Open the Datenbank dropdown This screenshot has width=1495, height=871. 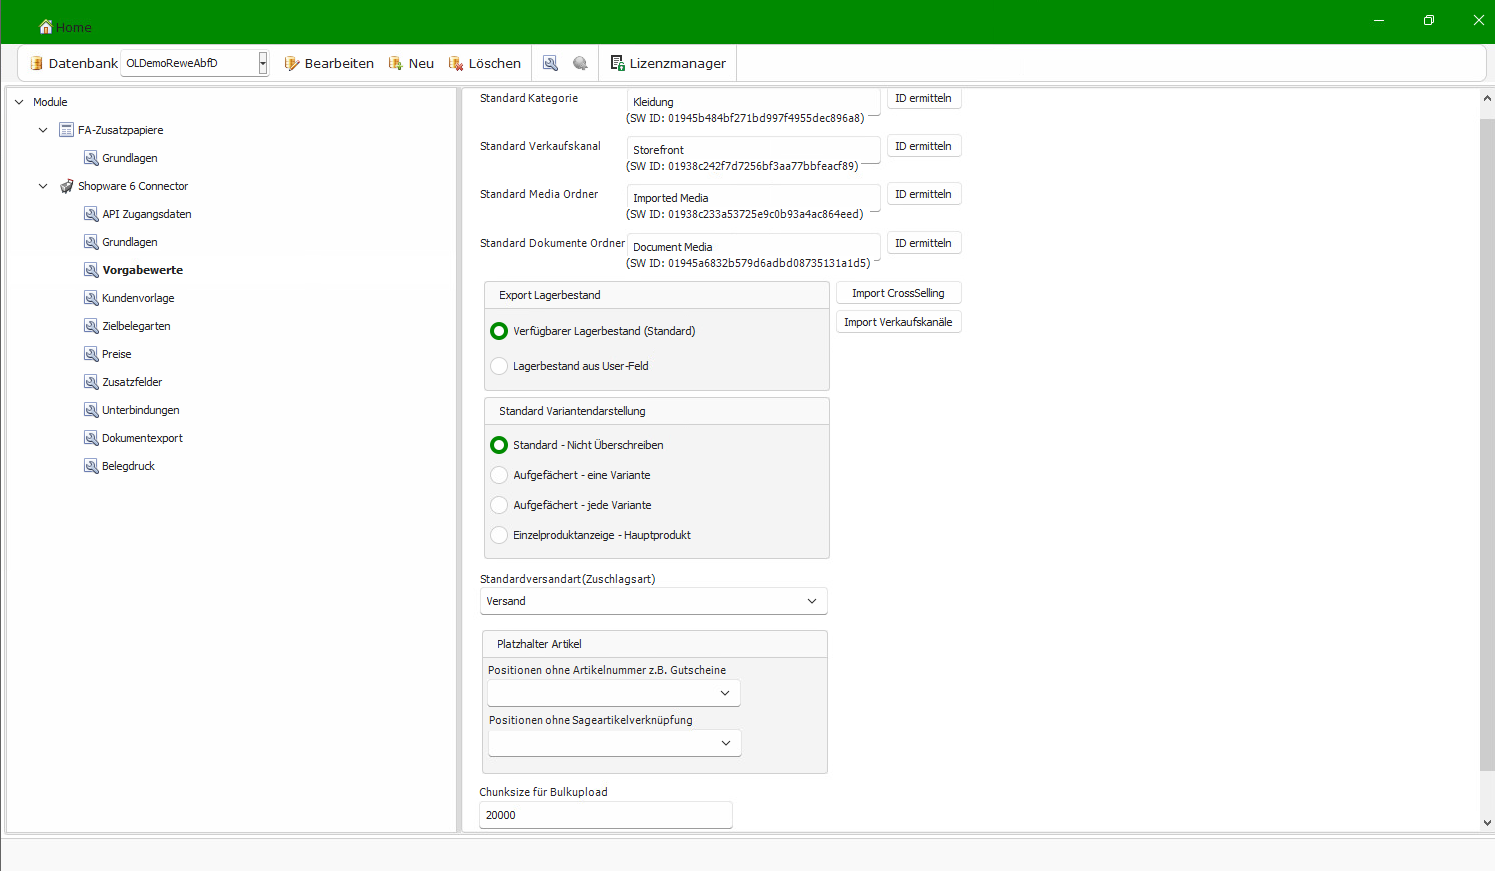263,63
